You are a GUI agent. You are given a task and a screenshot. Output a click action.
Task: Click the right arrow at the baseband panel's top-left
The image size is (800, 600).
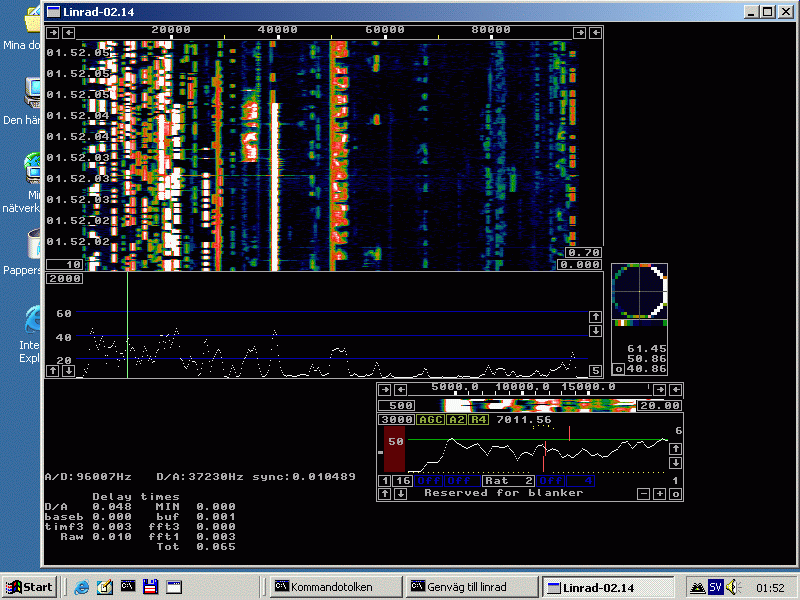click(385, 390)
